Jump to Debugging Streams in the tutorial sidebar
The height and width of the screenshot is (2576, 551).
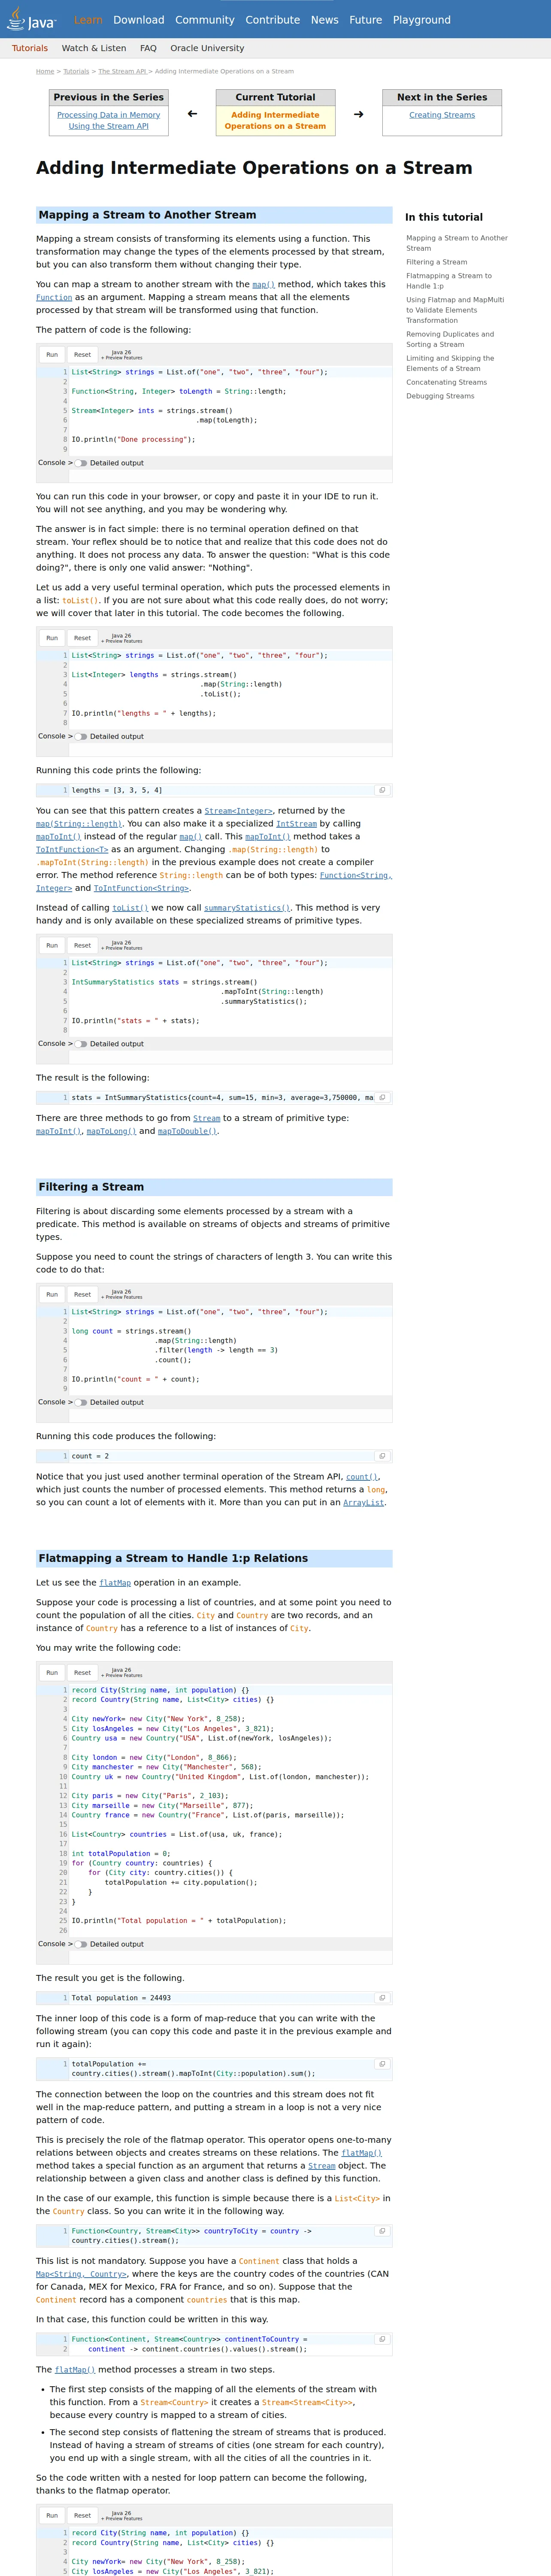[x=440, y=396]
